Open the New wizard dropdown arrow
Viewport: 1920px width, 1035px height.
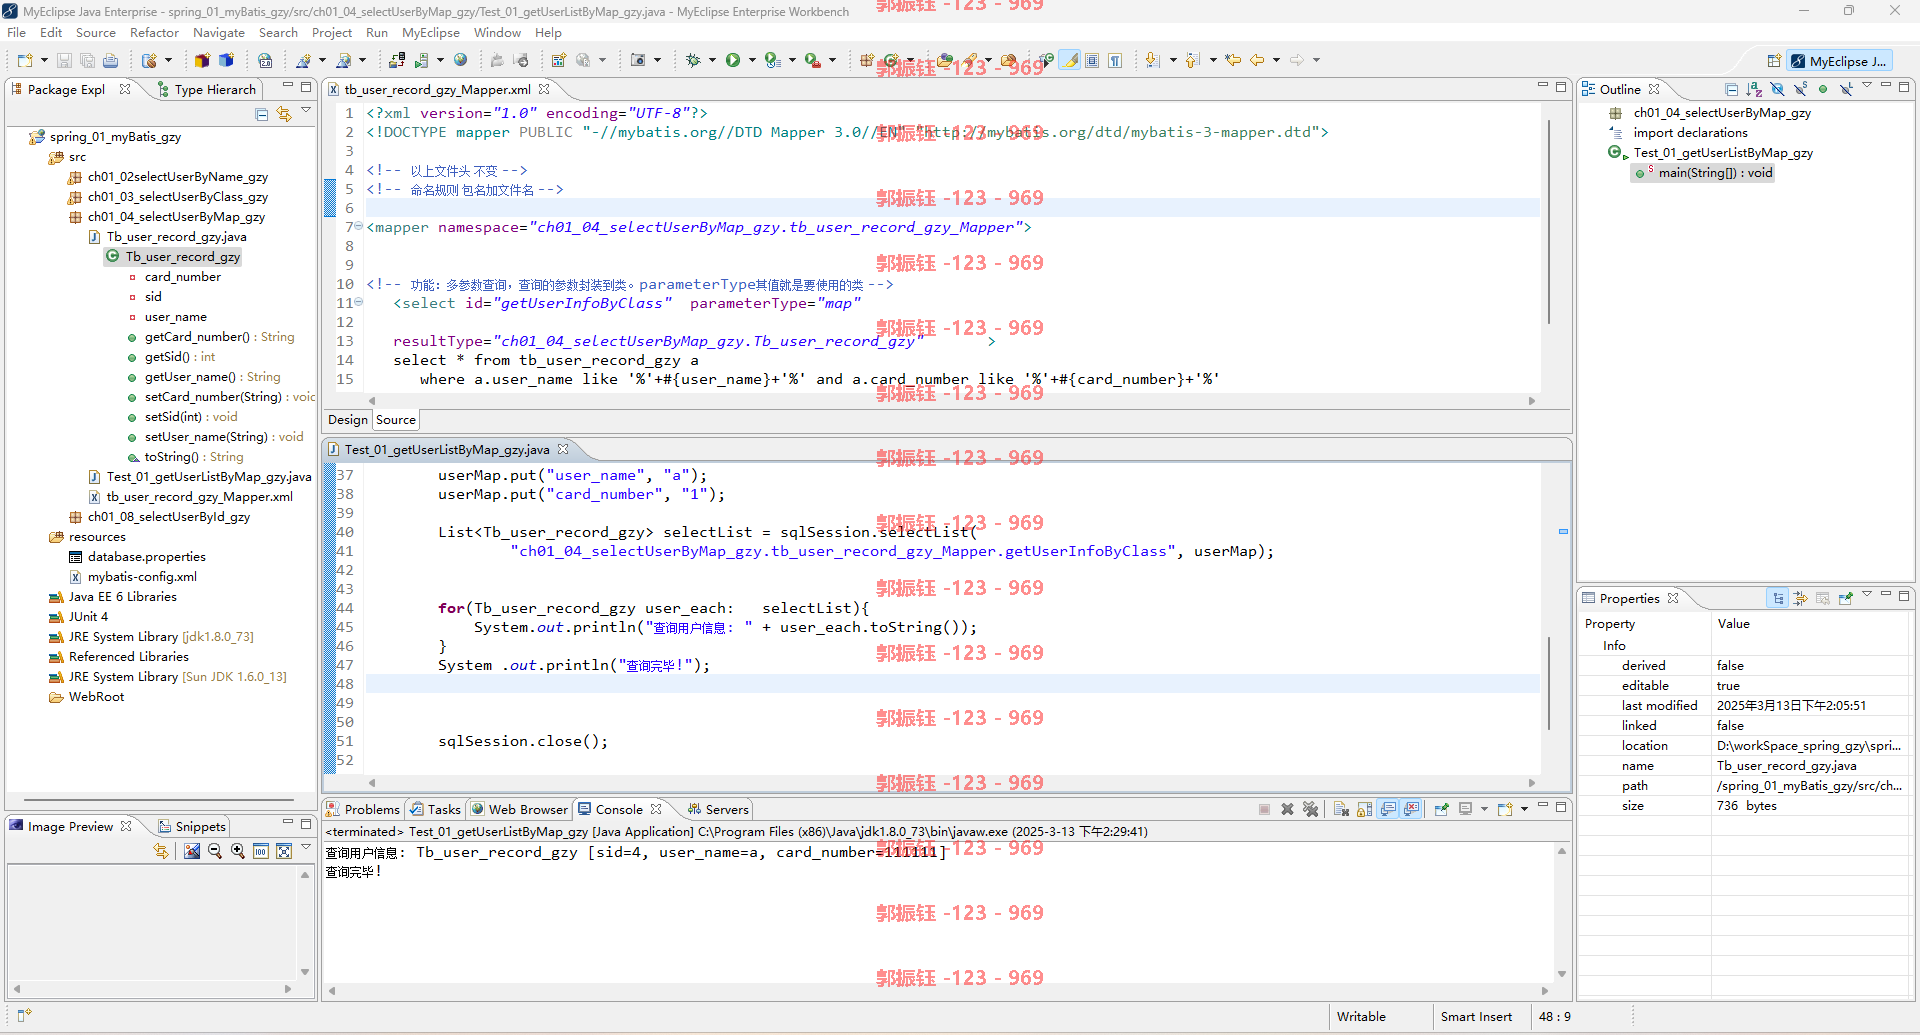click(44, 60)
